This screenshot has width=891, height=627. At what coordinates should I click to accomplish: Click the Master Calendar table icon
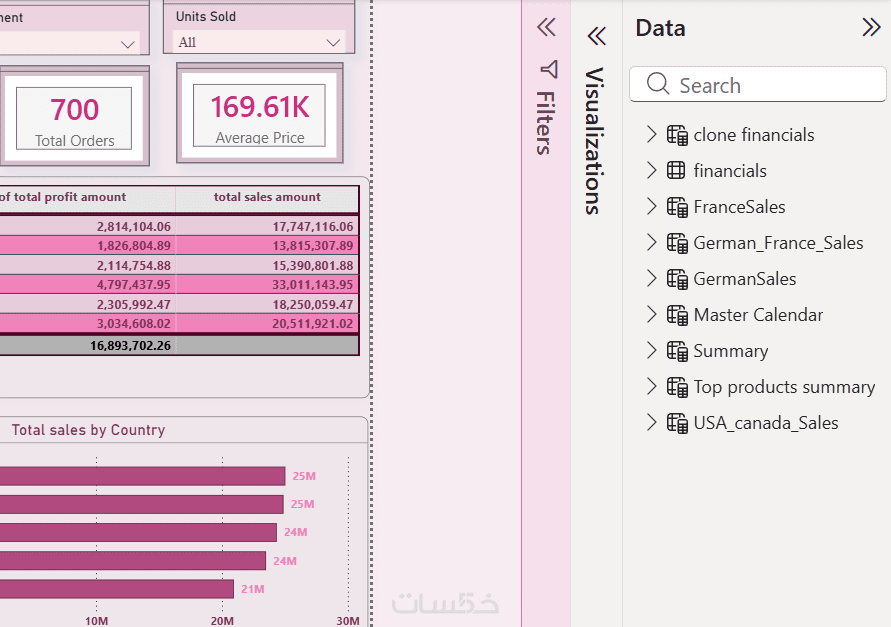[x=677, y=315]
